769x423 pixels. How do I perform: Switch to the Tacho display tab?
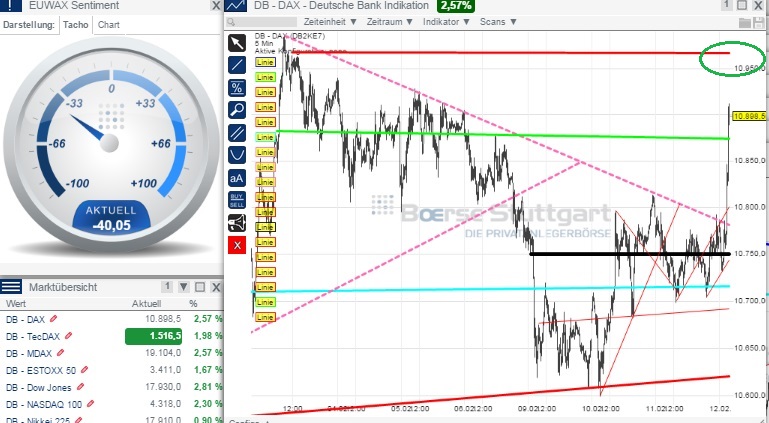pyautogui.click(x=76, y=25)
